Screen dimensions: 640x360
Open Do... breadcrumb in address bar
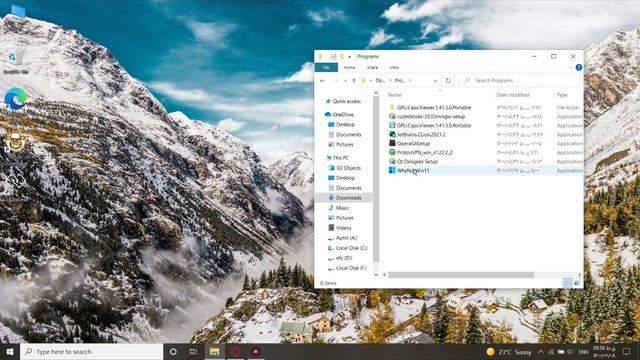(x=380, y=81)
